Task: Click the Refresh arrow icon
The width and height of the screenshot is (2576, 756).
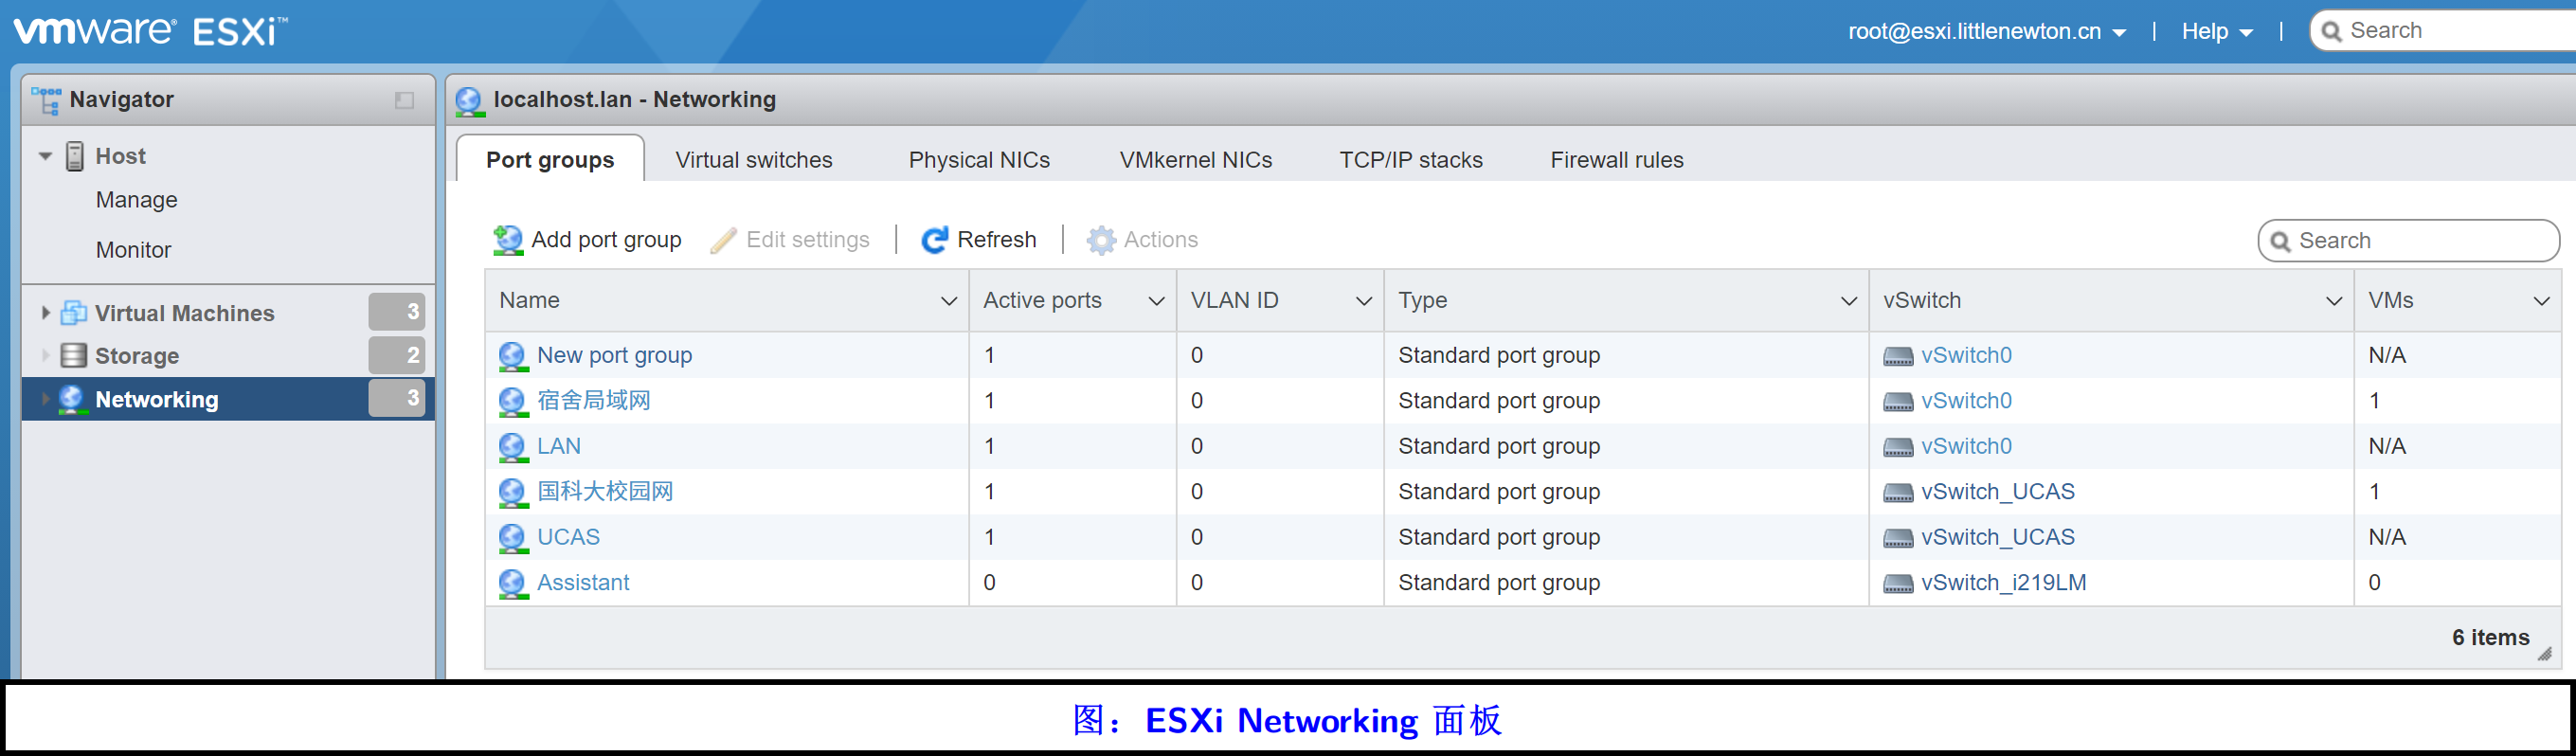Action: (934, 240)
